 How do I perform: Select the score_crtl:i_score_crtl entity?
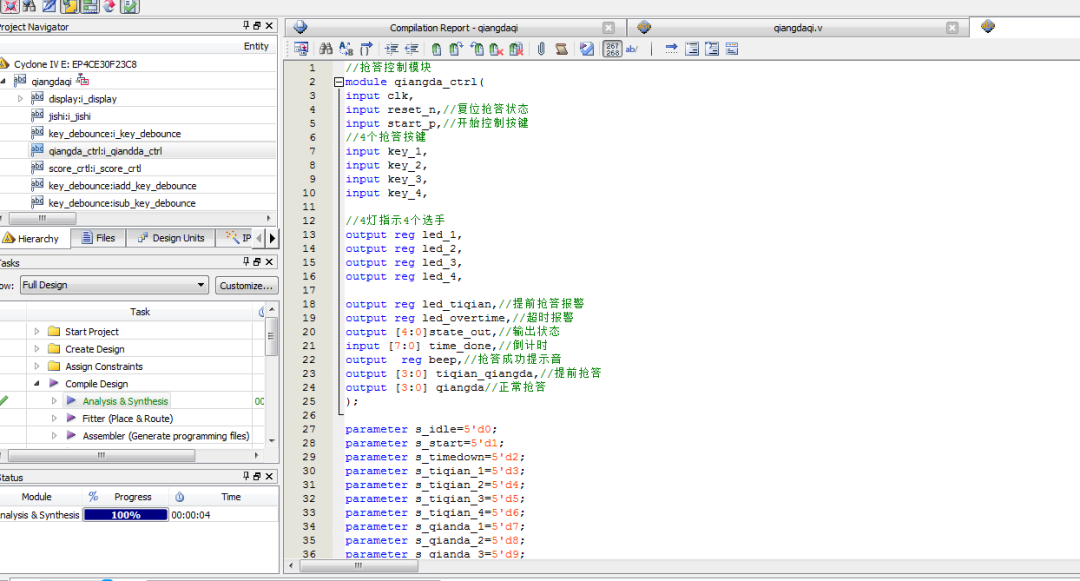point(95,169)
